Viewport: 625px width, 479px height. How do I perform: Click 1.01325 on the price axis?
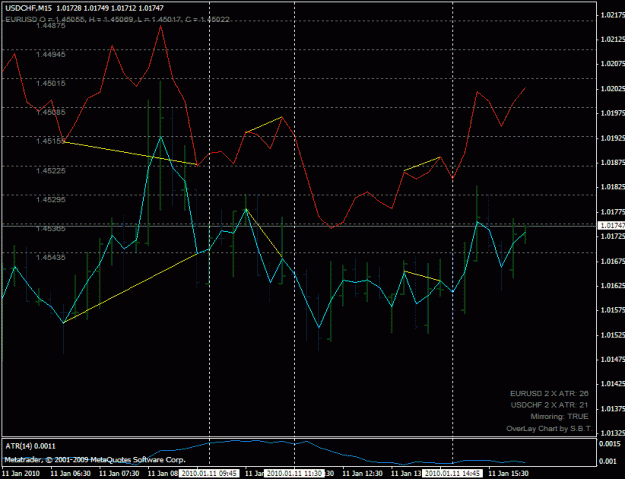(x=613, y=433)
